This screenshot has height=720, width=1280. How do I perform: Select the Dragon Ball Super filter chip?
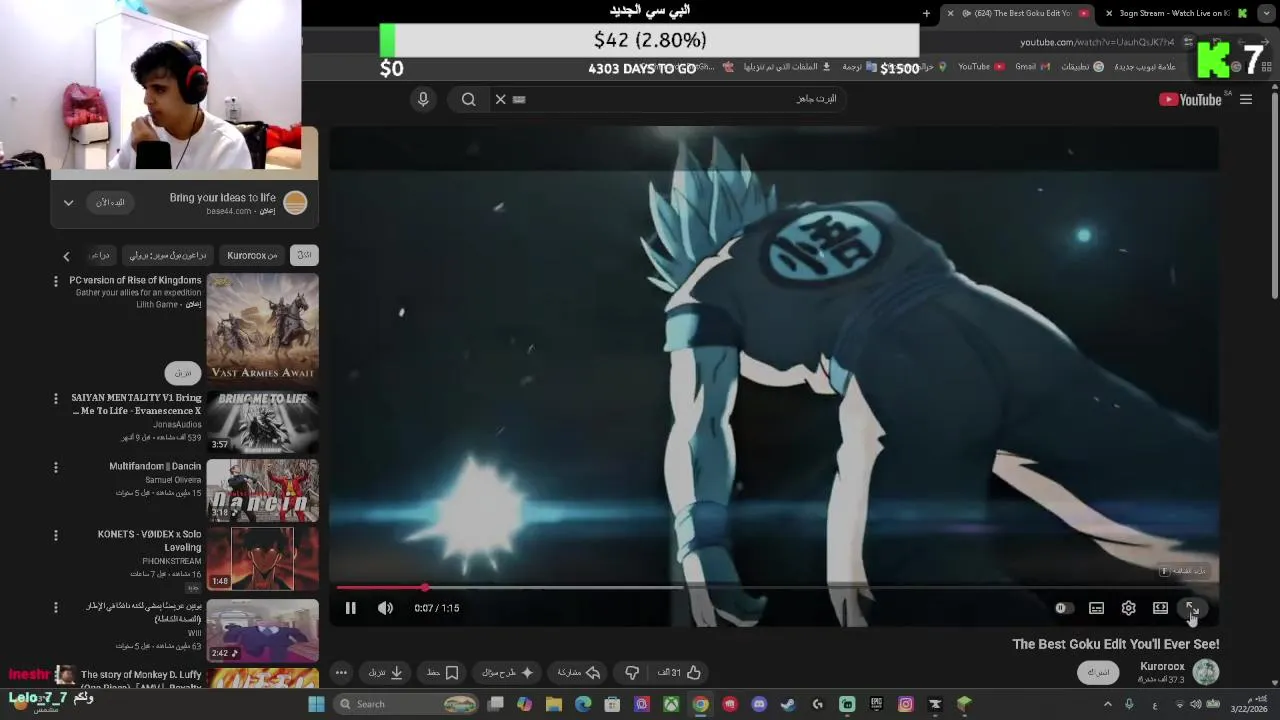pyautogui.click(x=168, y=255)
